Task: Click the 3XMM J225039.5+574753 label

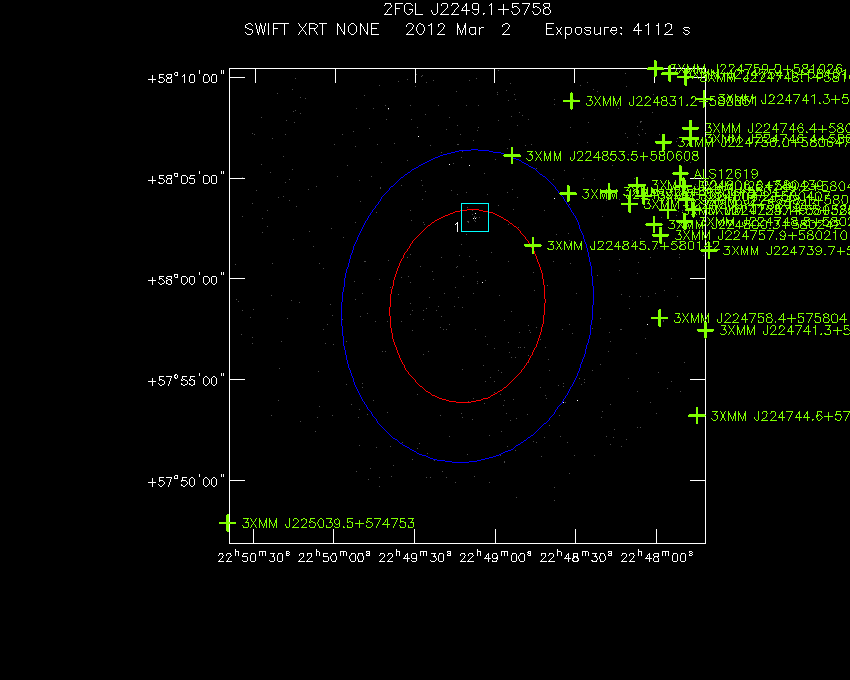Action: tap(328, 523)
